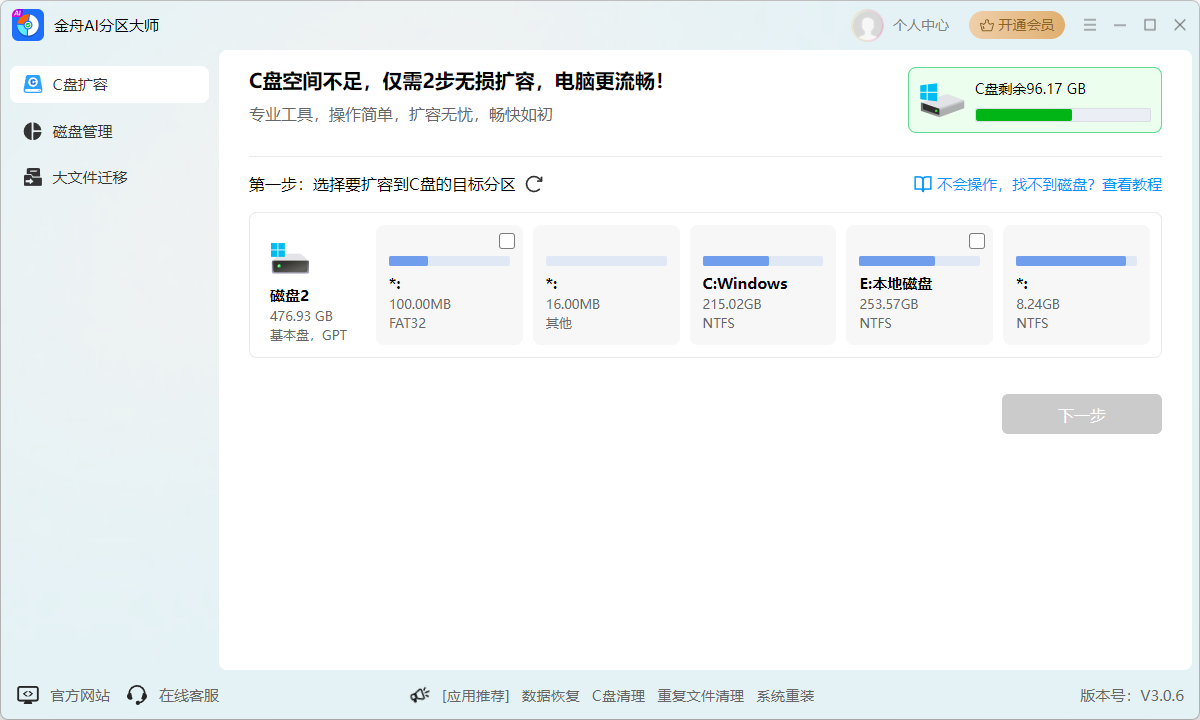
Task: Click the refresh icon beside 第一步
Action: pos(534,184)
